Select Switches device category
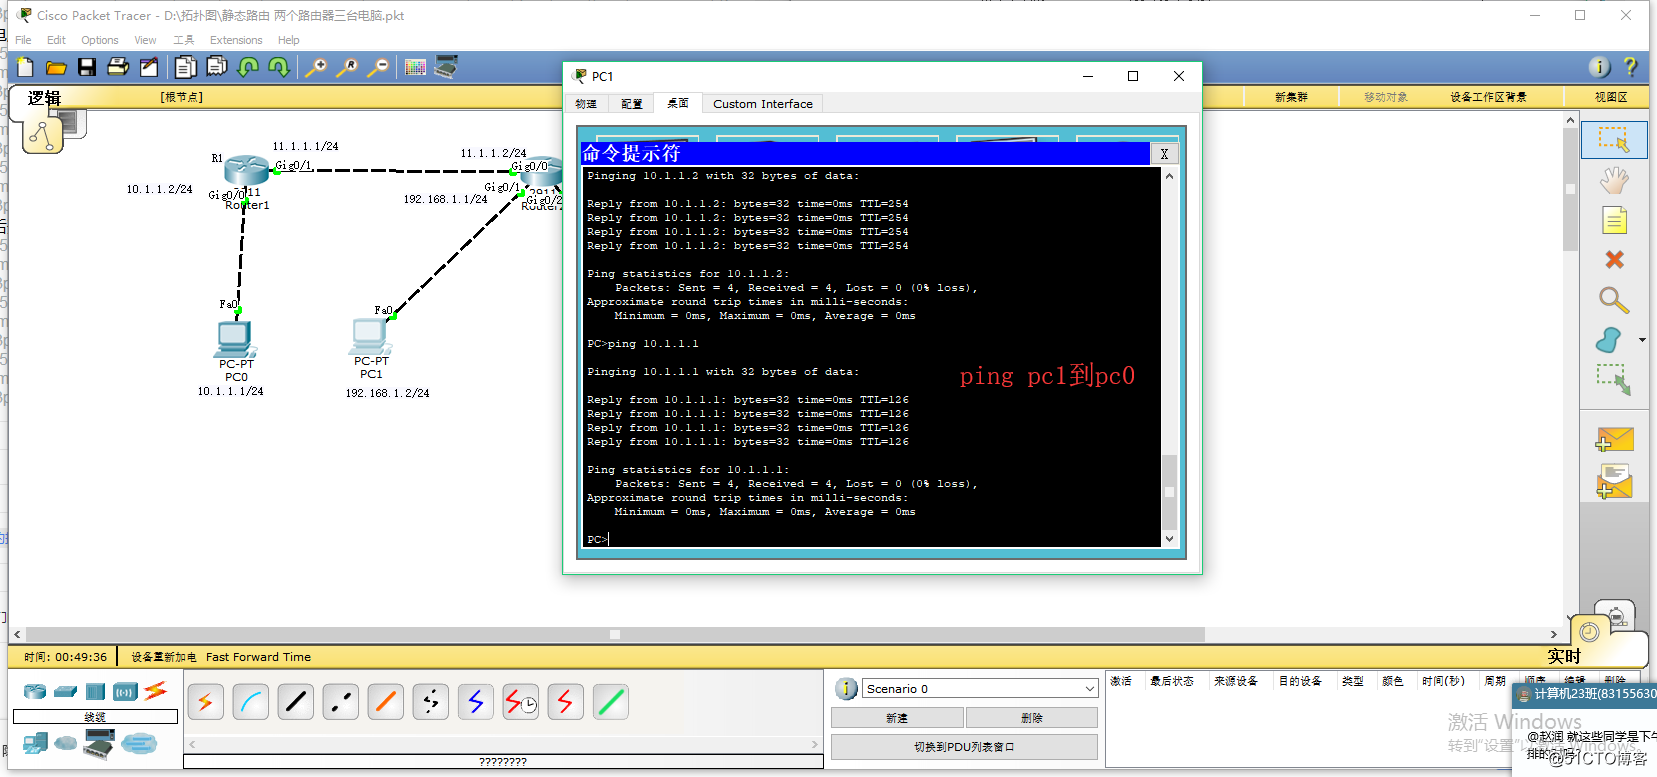Viewport: 1657px width, 777px height. click(x=66, y=691)
